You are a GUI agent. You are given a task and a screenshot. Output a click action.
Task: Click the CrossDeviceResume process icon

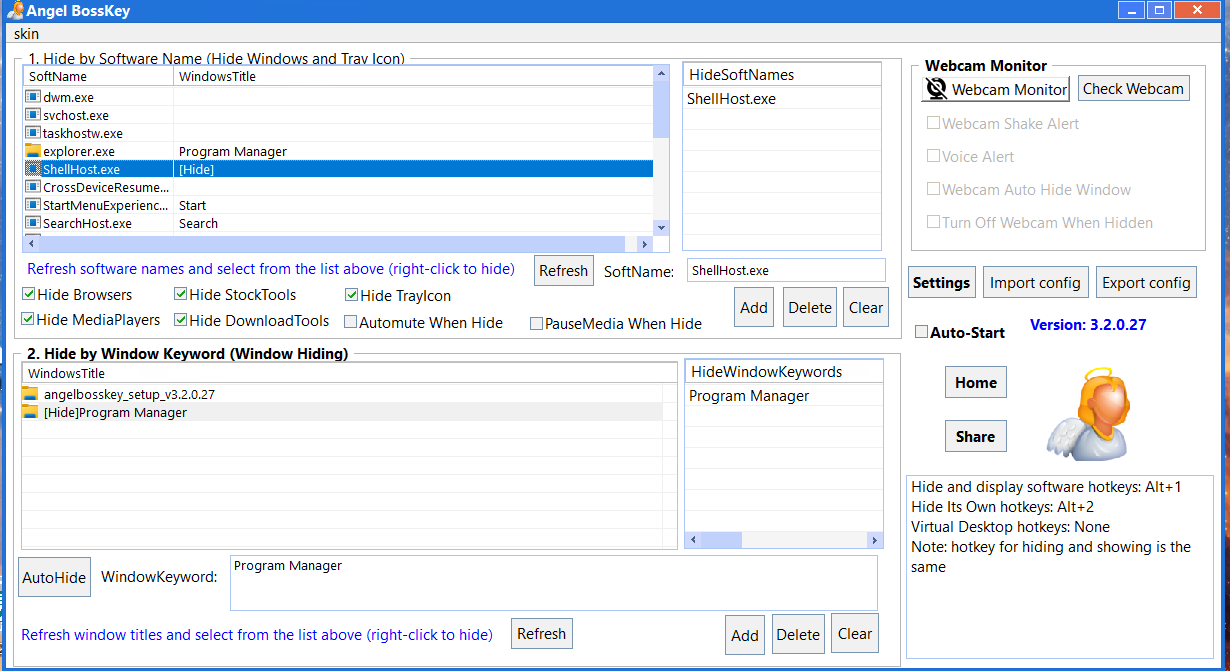point(32,187)
